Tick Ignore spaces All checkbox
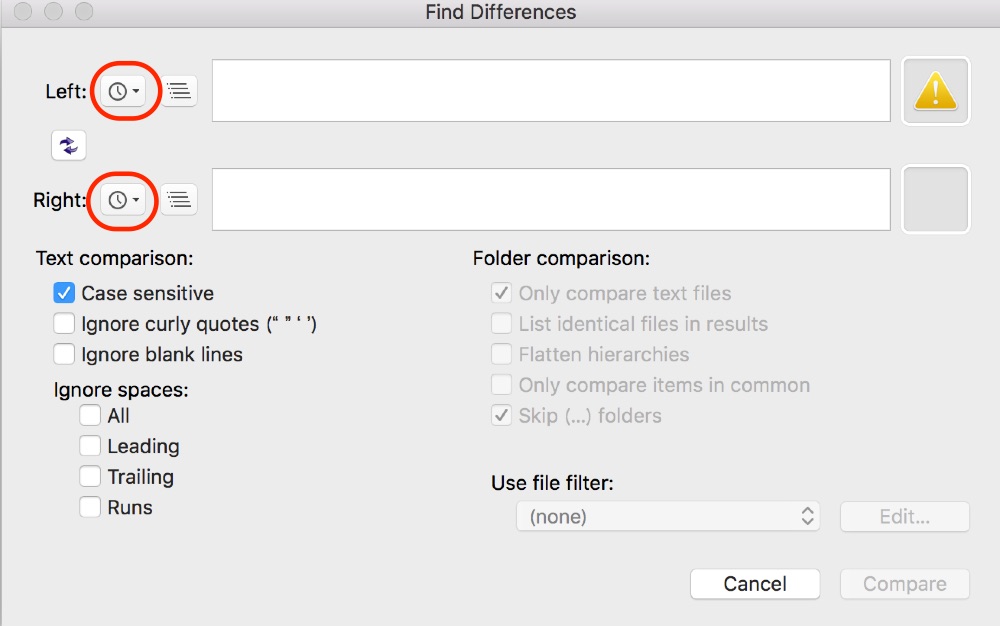 pos(91,415)
